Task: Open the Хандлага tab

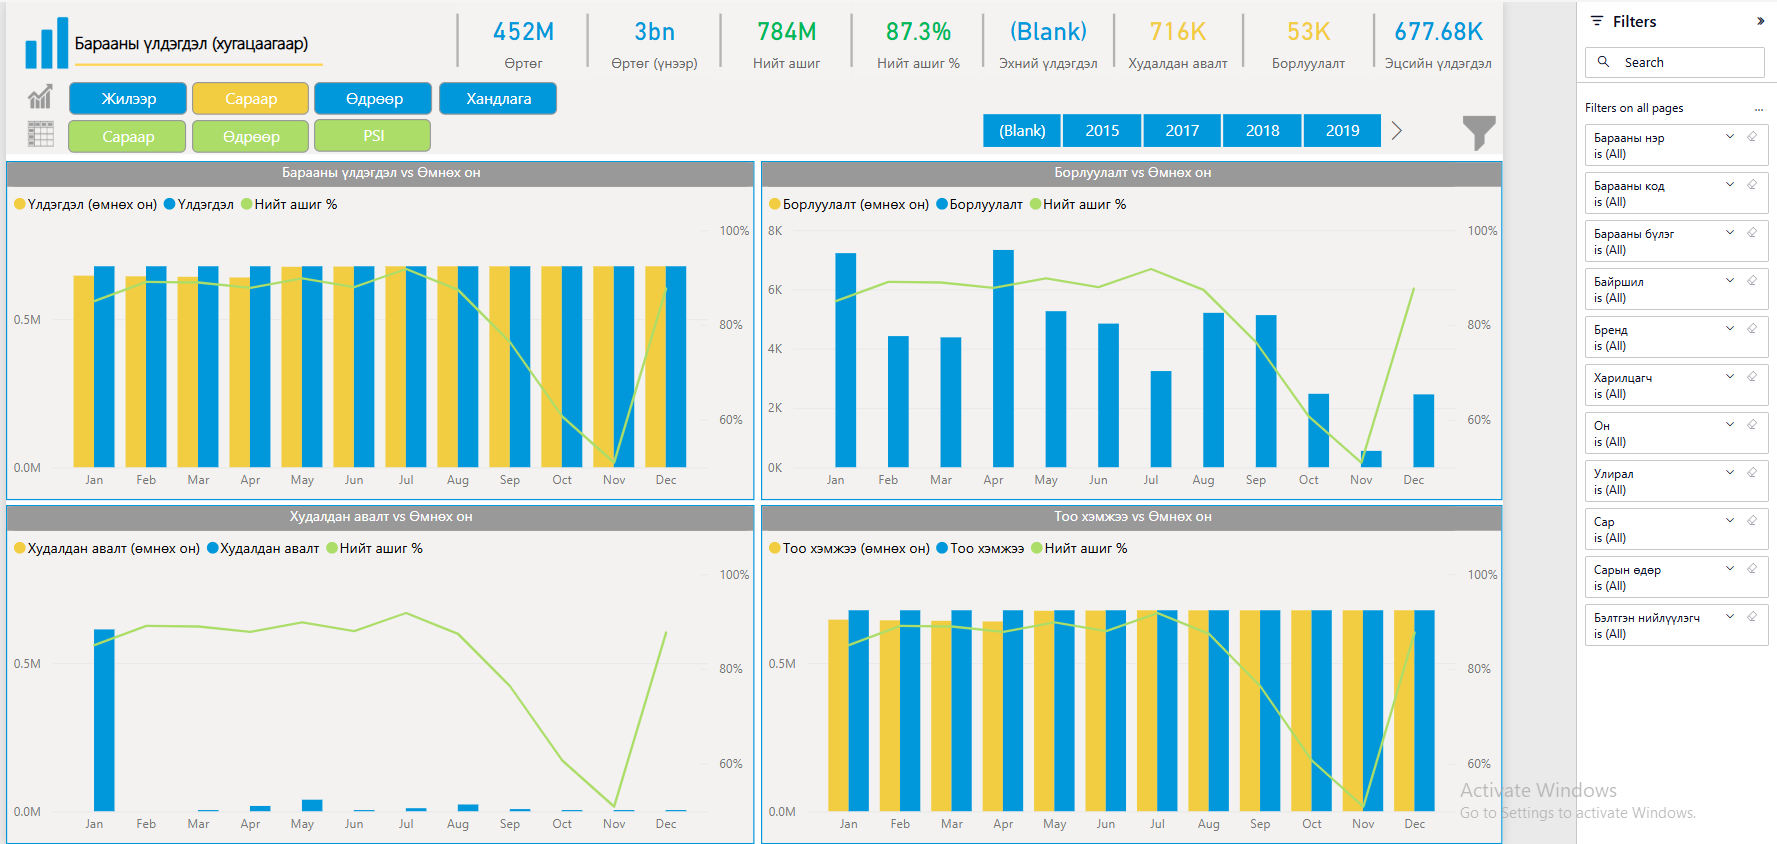Action: [498, 99]
